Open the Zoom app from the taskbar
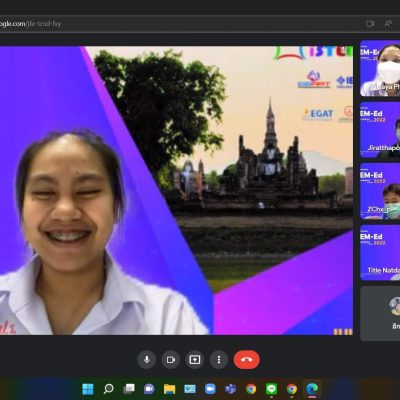400x400 pixels. (x=210, y=389)
